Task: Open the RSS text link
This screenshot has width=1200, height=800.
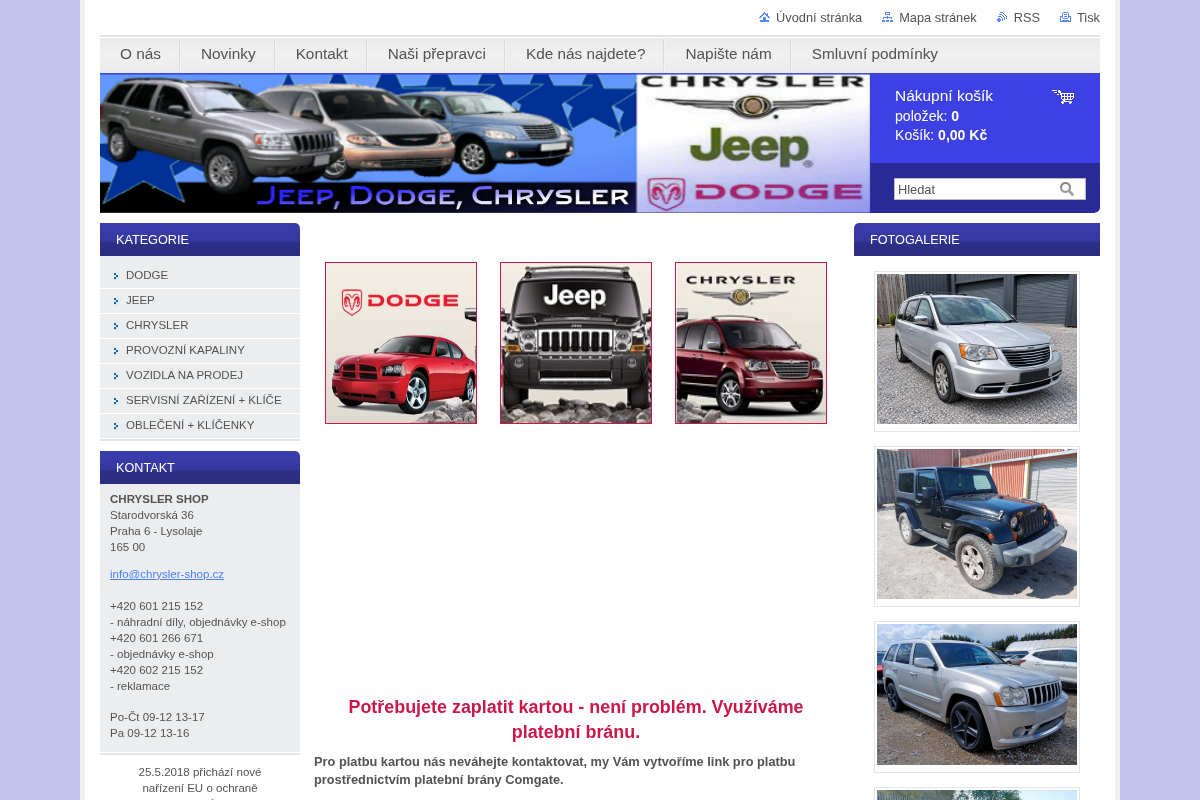Action: pyautogui.click(x=1027, y=17)
